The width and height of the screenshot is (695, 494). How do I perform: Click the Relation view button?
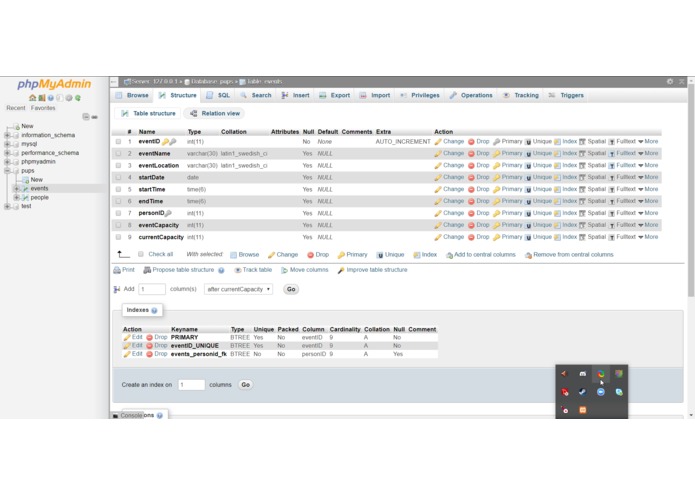pyautogui.click(x=215, y=114)
